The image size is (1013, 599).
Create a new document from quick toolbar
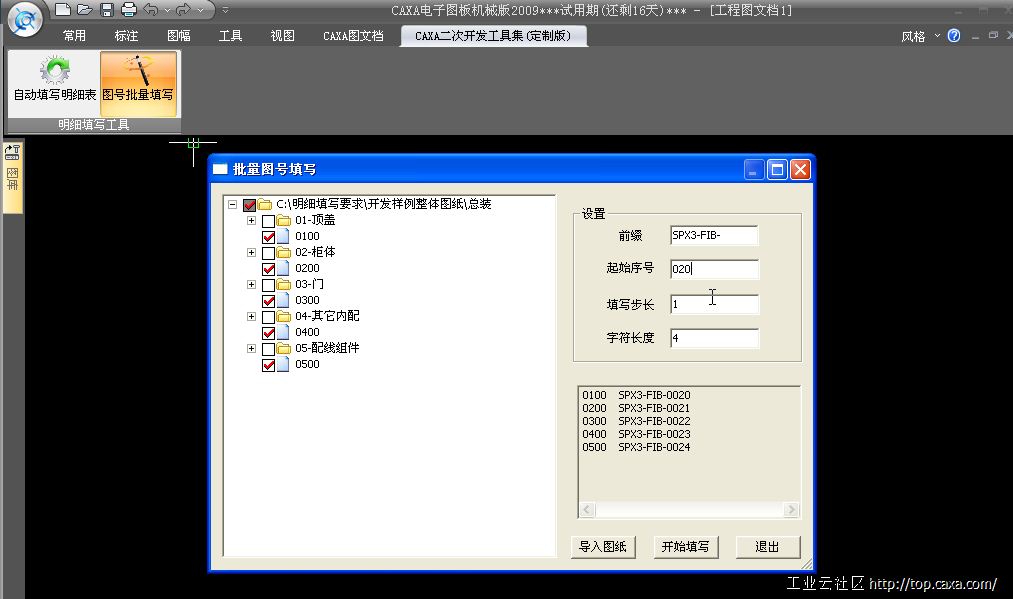click(63, 9)
